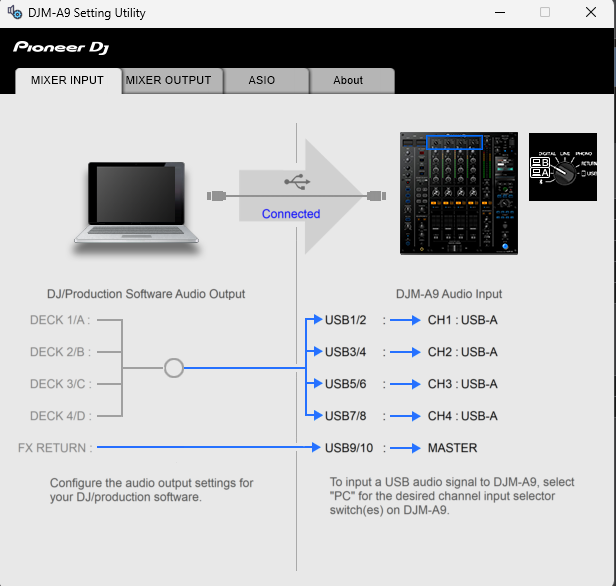Click the Pioneer DJ logo
The width and height of the screenshot is (616, 586).
point(61,48)
